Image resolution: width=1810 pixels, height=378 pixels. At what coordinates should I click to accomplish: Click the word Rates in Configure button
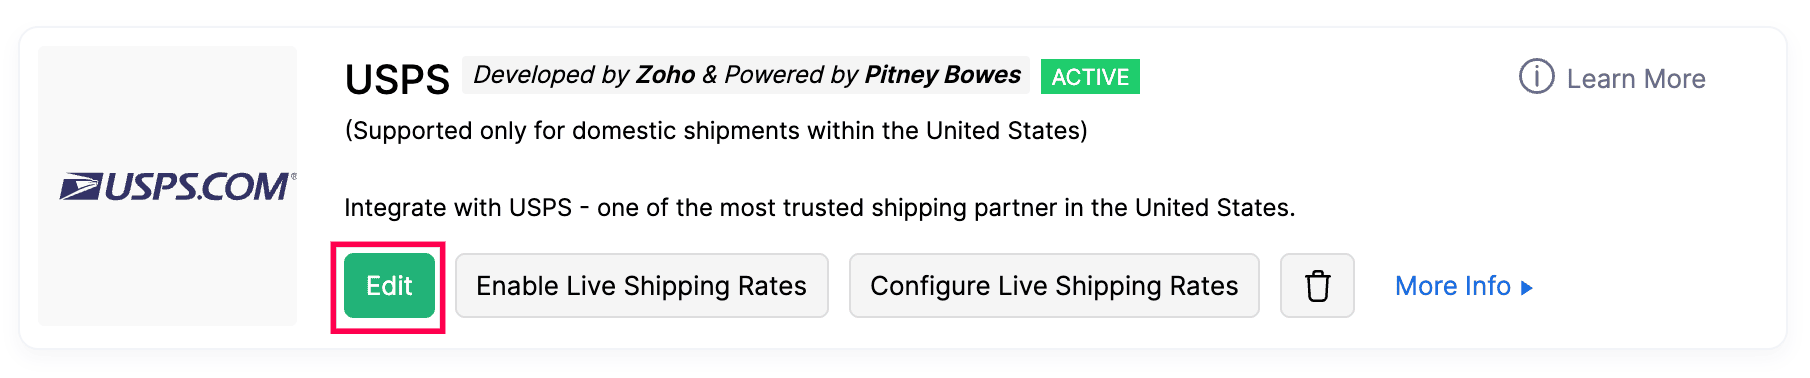(1204, 286)
